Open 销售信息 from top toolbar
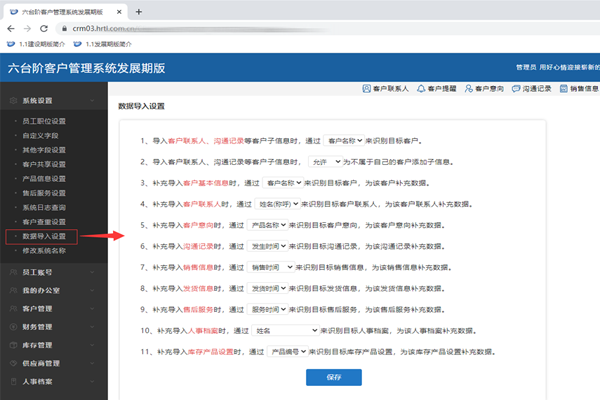Screen dimensions: 600x400 (579, 89)
